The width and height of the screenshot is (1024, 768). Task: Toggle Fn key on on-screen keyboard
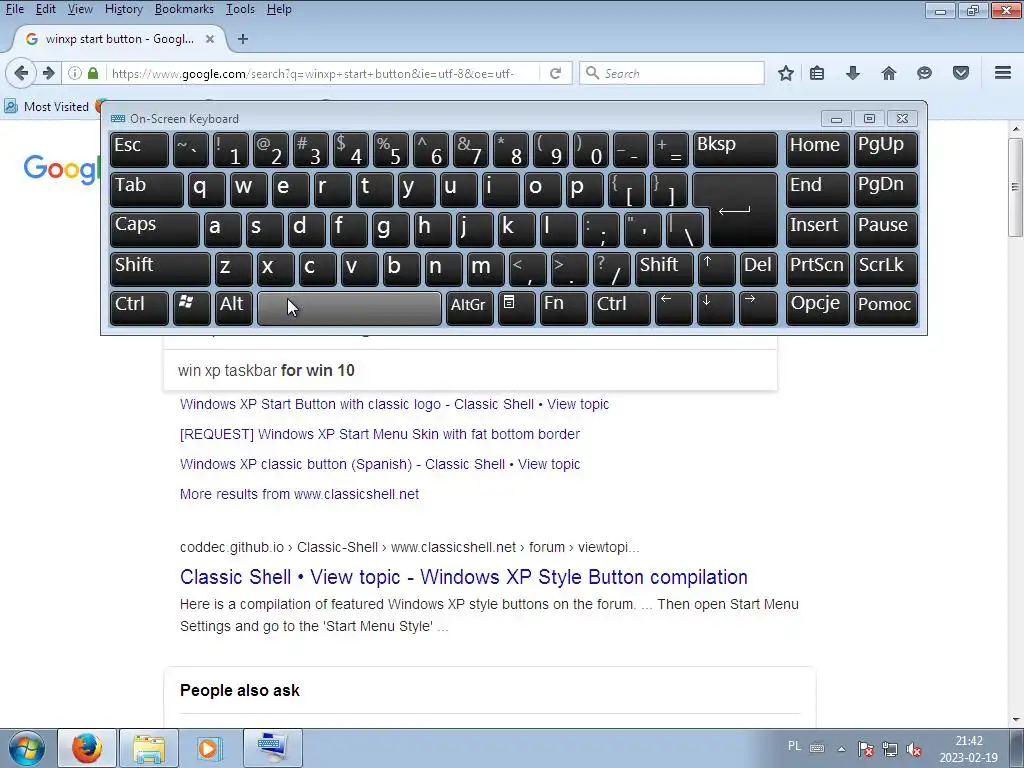pos(564,308)
